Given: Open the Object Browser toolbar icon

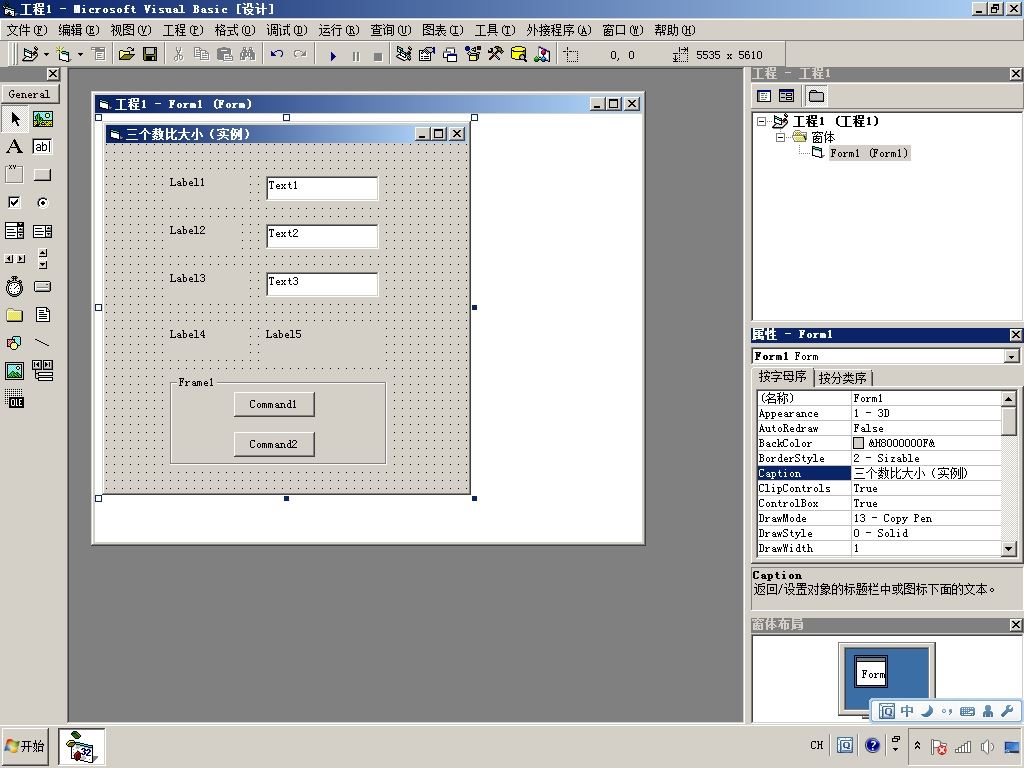Looking at the screenshot, I should [473, 54].
